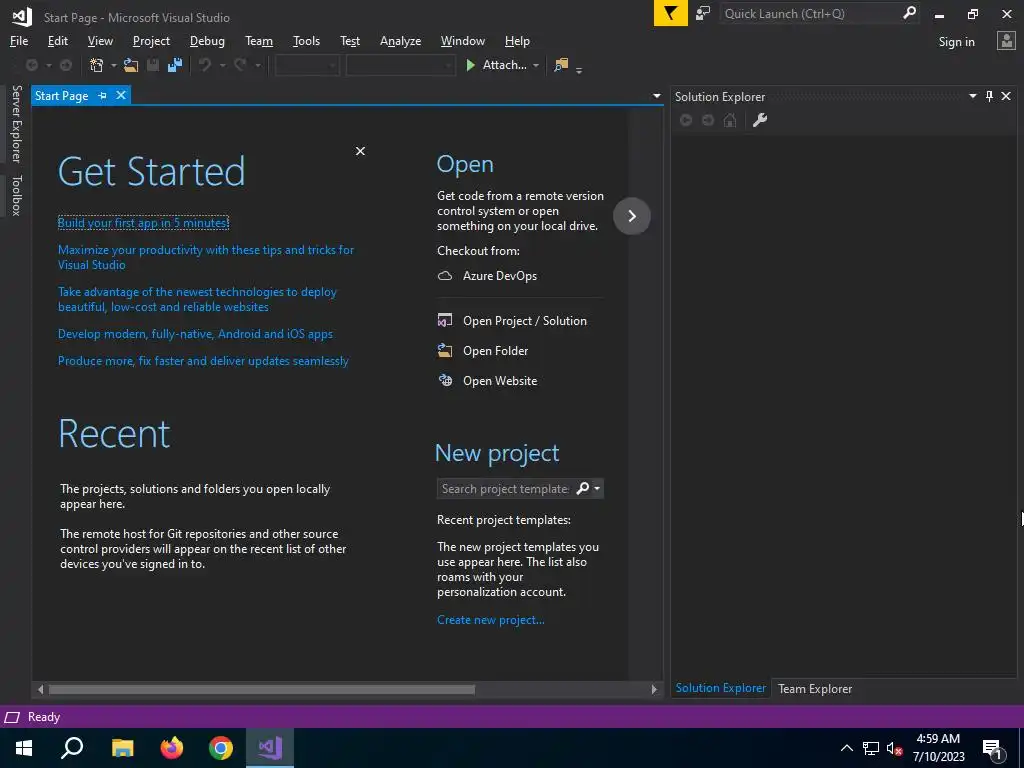Click the Save All toolbar icon
1024x768 pixels.
[x=175, y=65]
